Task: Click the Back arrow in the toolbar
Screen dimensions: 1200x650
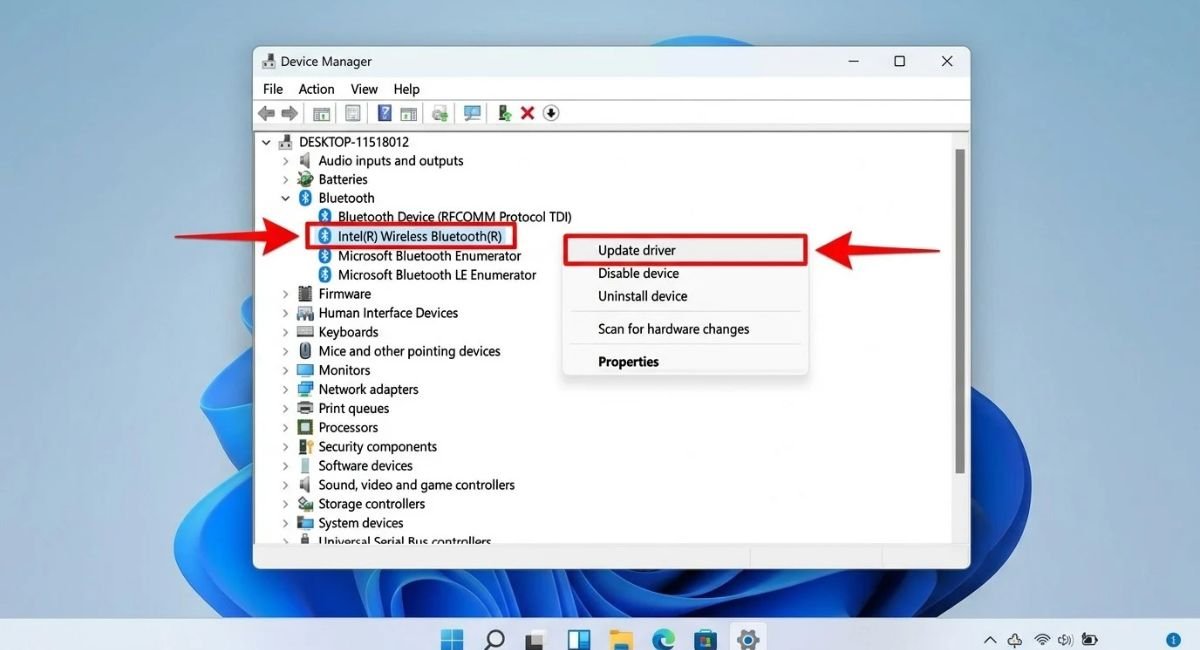Action: pyautogui.click(x=266, y=113)
